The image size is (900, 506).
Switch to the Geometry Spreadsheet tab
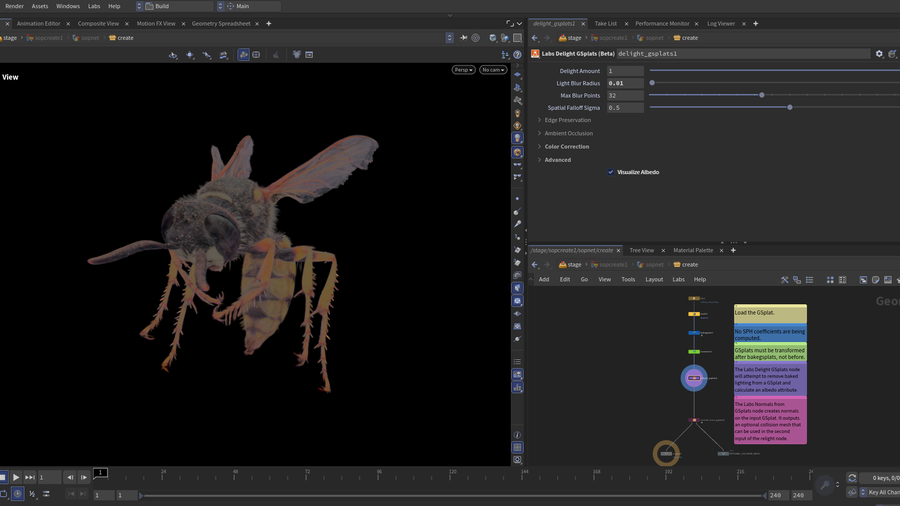[x=221, y=24]
